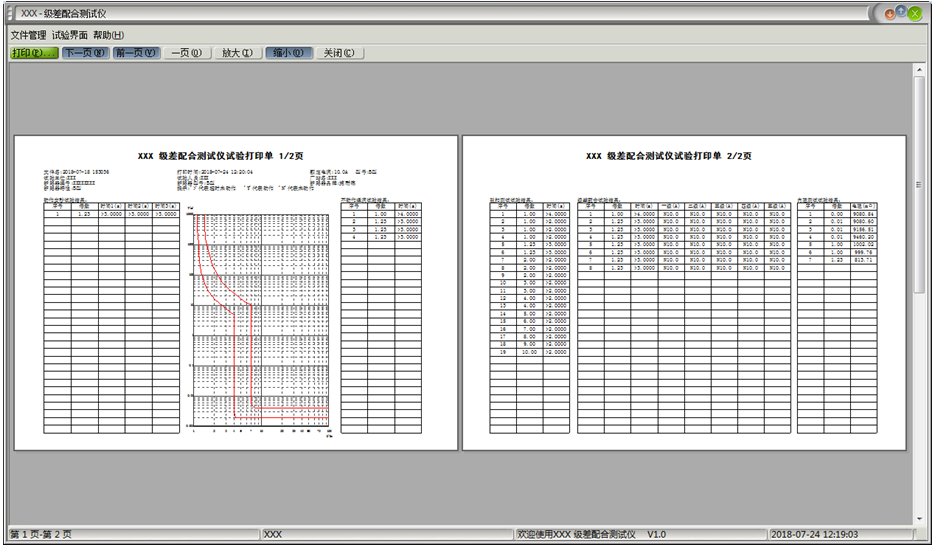Zoom in using the 放大 button
This screenshot has height=545, width=940.
point(237,53)
